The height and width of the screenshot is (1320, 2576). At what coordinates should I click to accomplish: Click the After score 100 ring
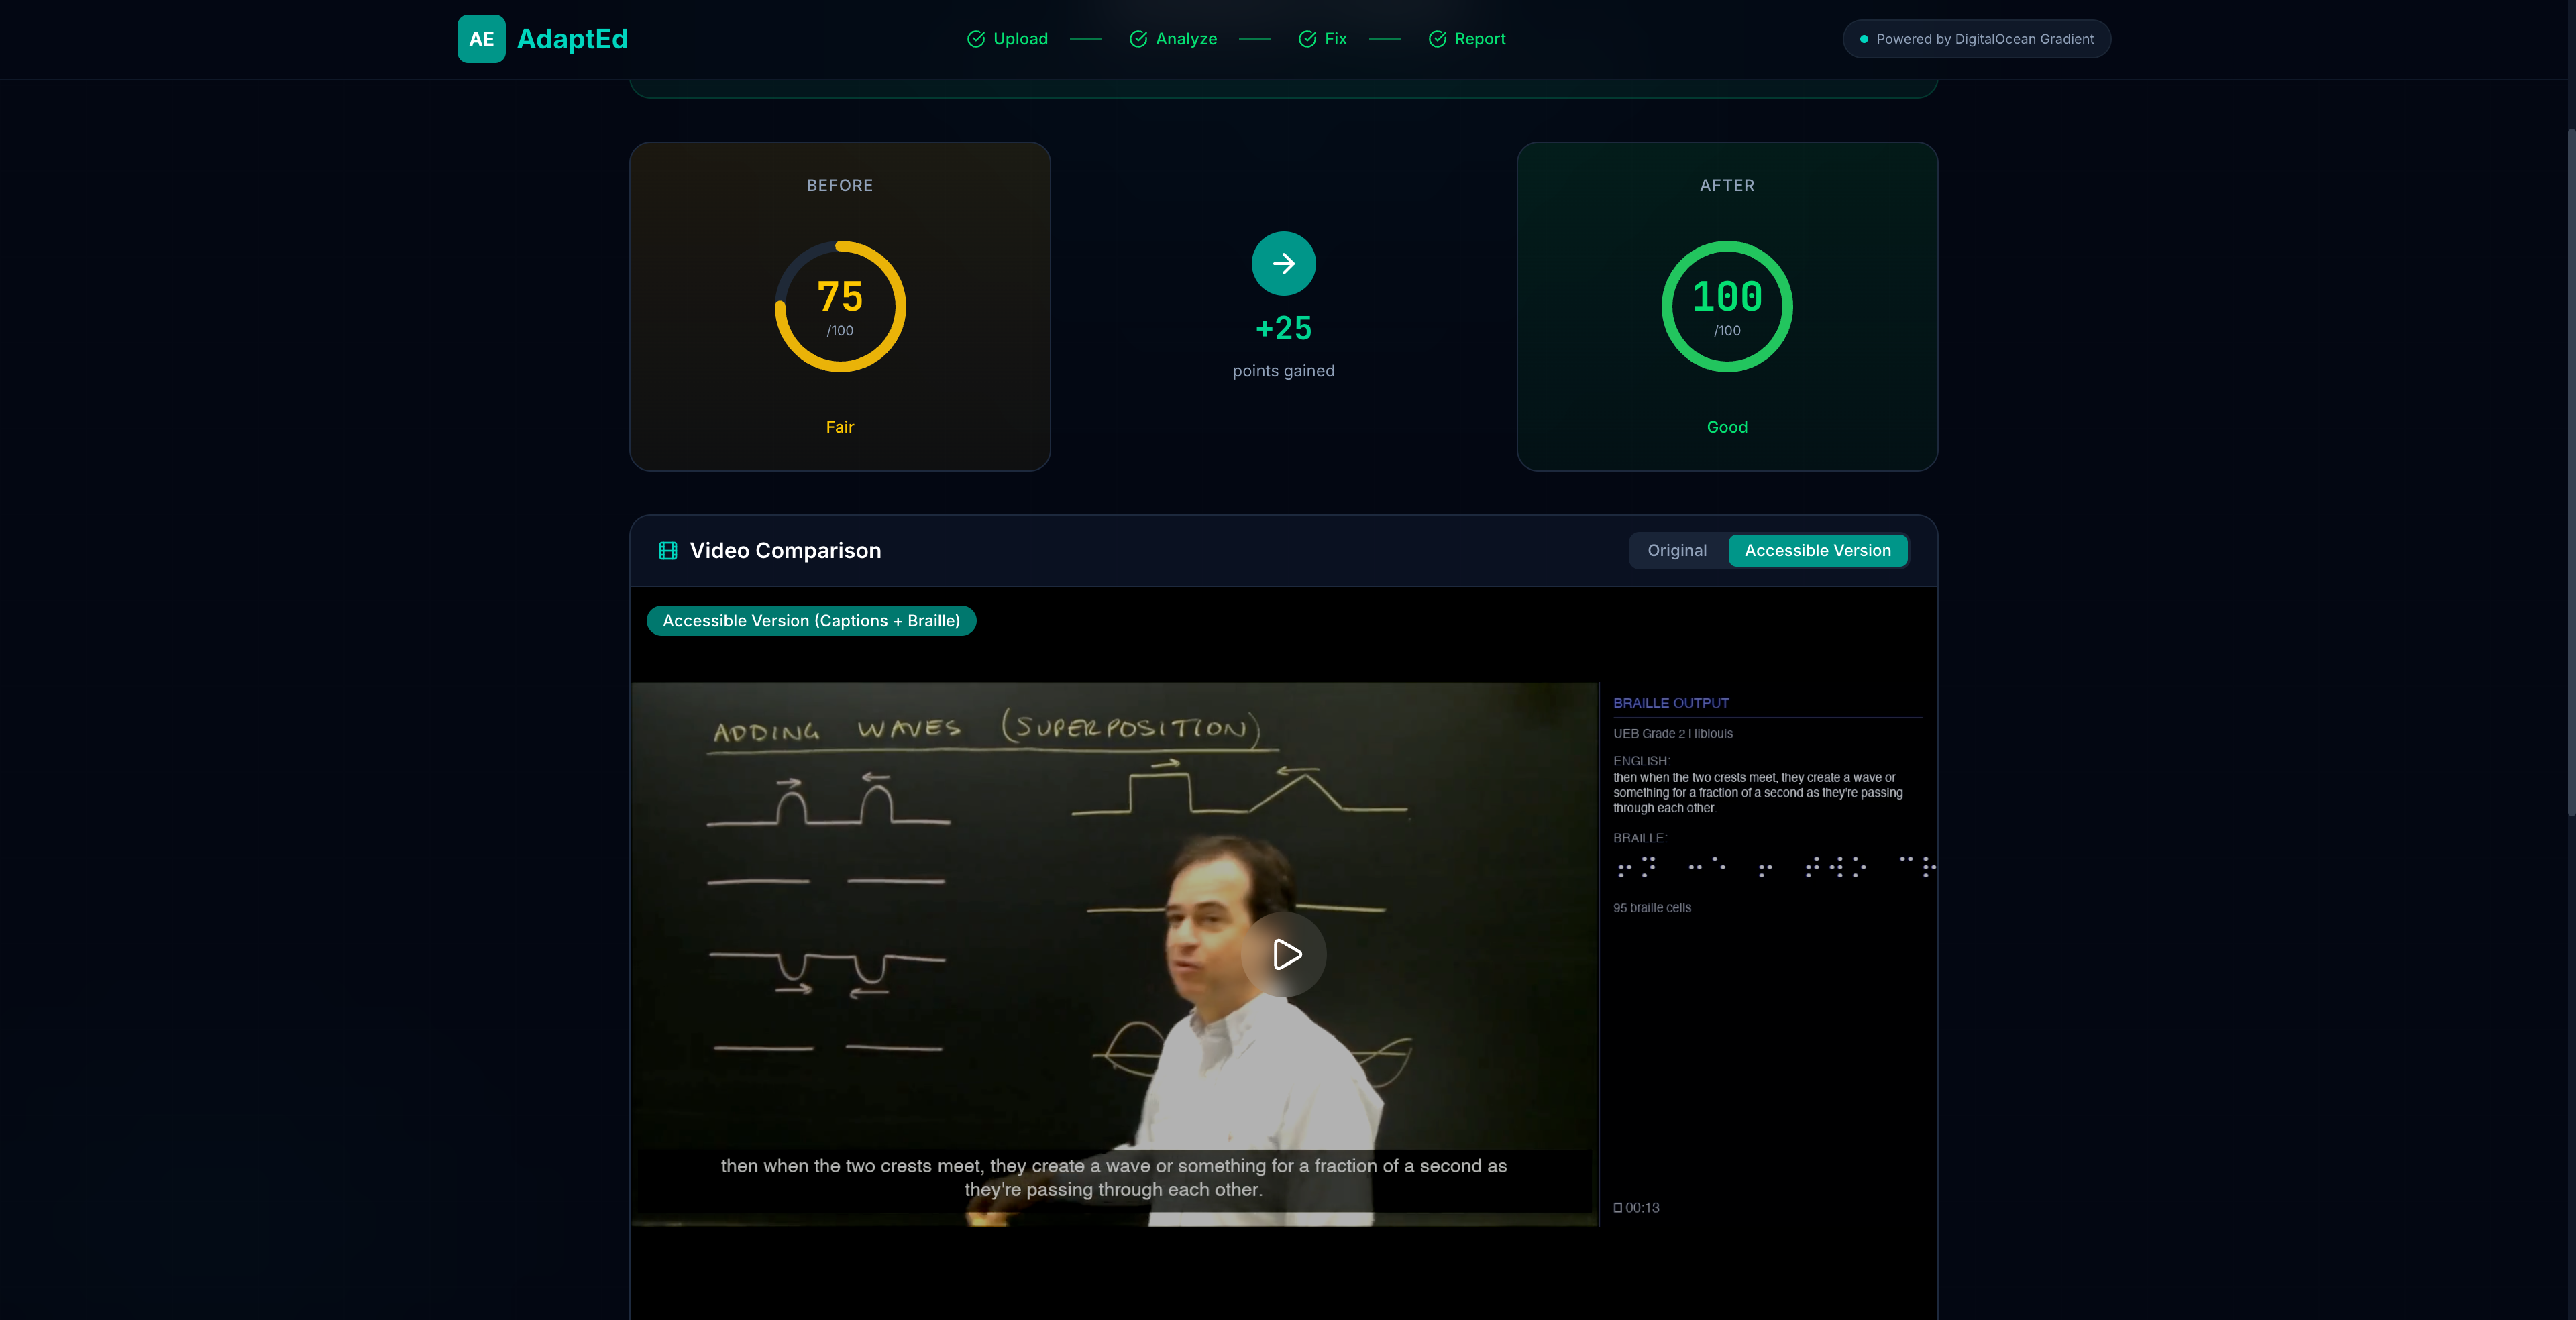pyautogui.click(x=1727, y=306)
